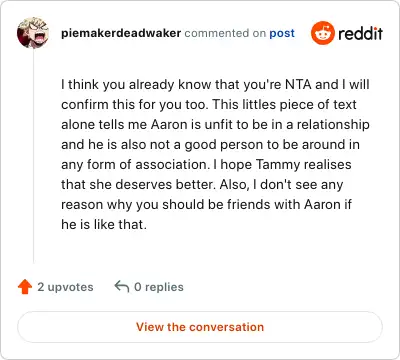Open the piemakerdeadwaker username link
Screen dimensions: 400x360
pos(121,33)
